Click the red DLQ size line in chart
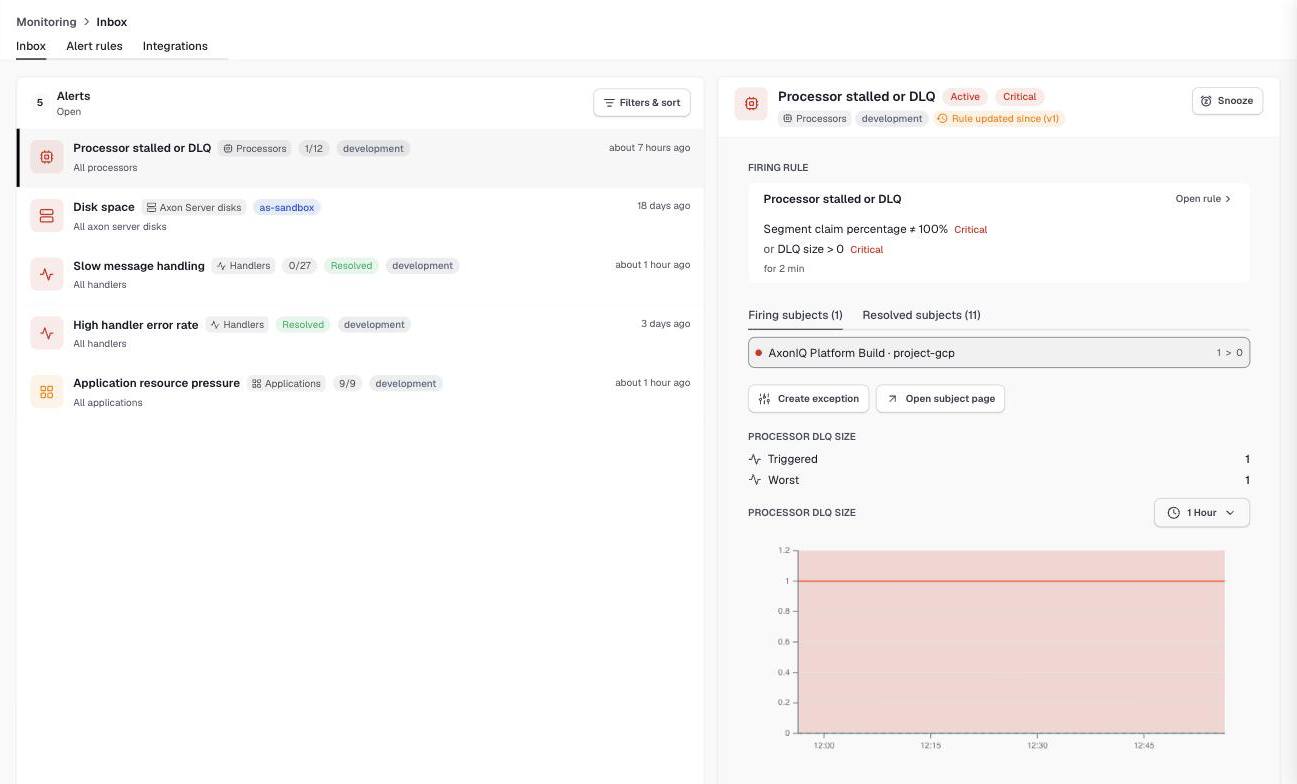 (x=1011, y=581)
